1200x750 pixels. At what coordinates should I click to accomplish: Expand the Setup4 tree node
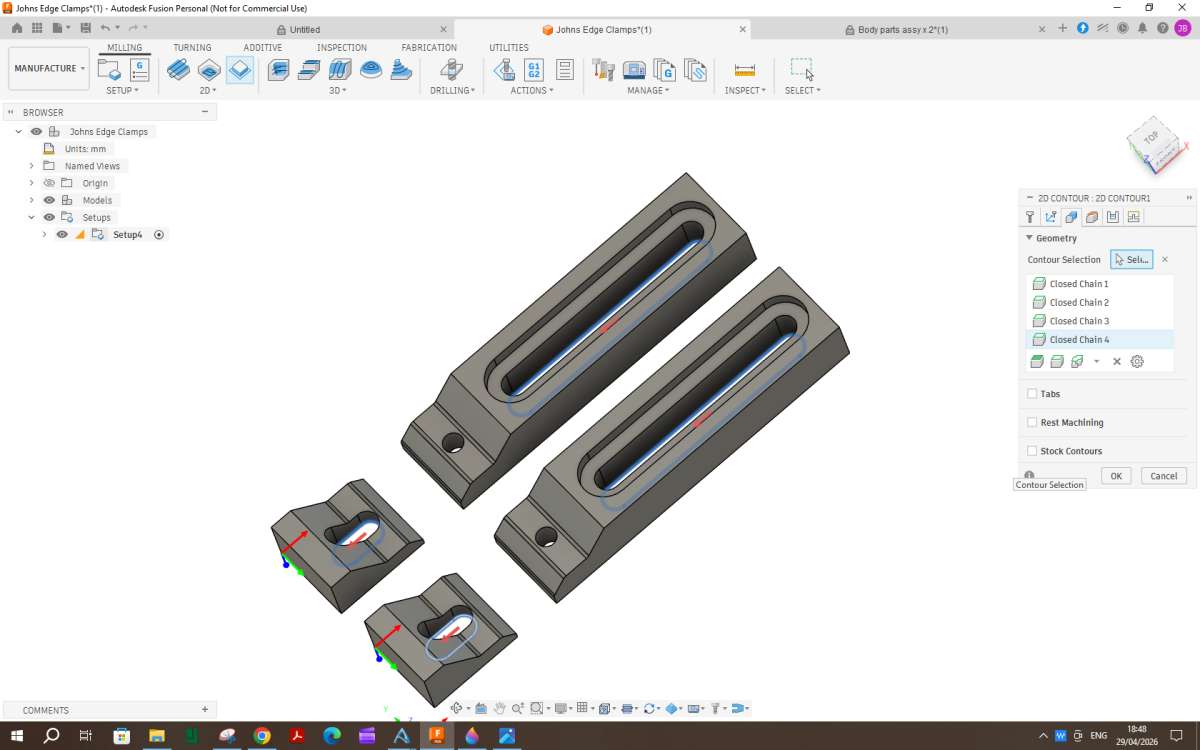pyautogui.click(x=44, y=234)
